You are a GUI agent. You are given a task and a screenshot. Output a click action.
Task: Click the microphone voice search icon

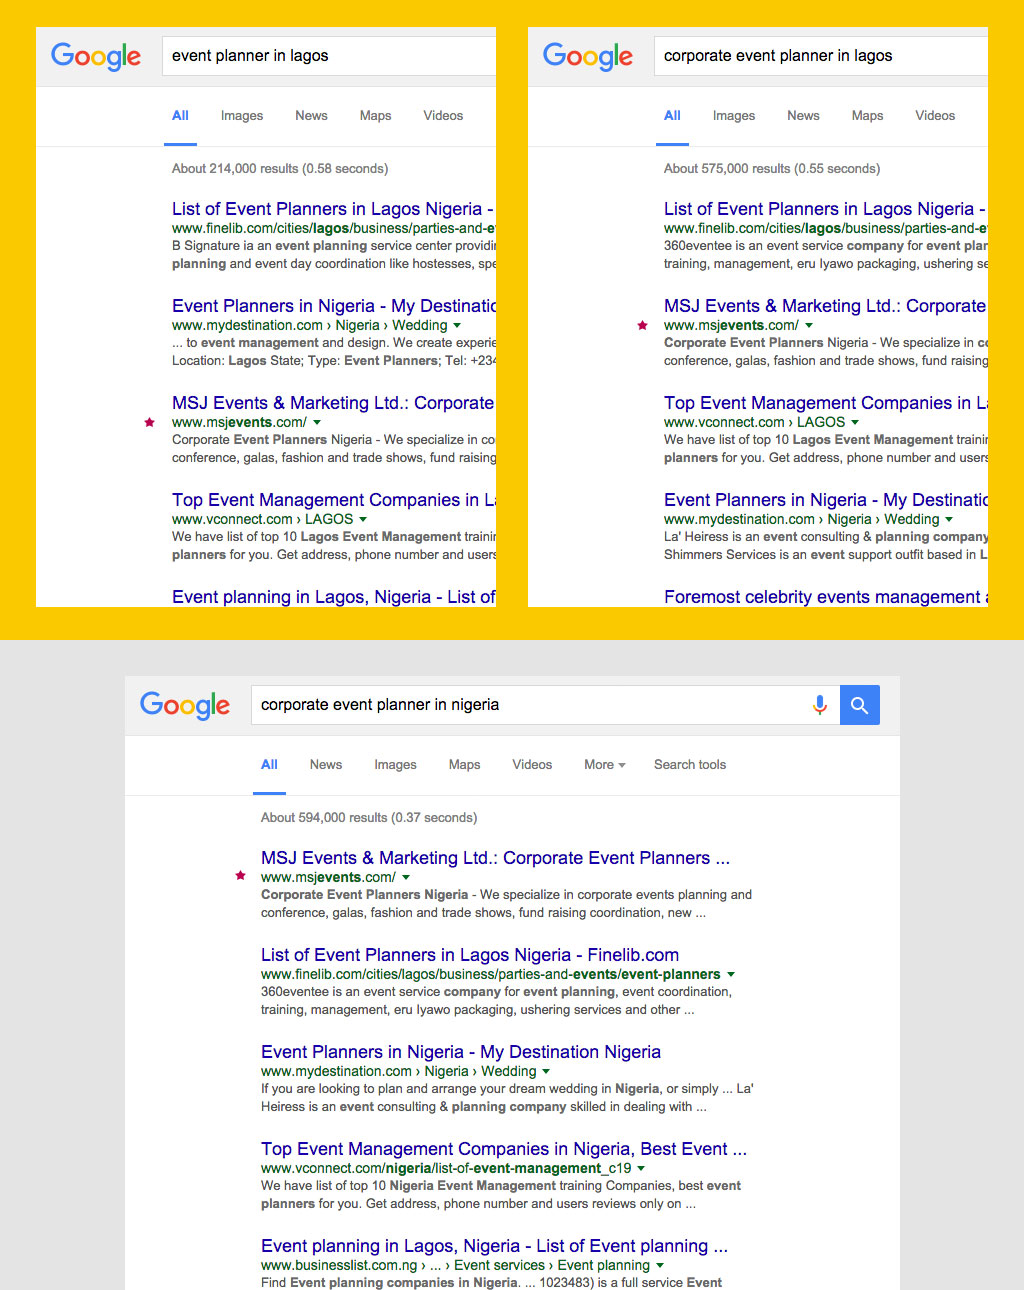click(820, 705)
